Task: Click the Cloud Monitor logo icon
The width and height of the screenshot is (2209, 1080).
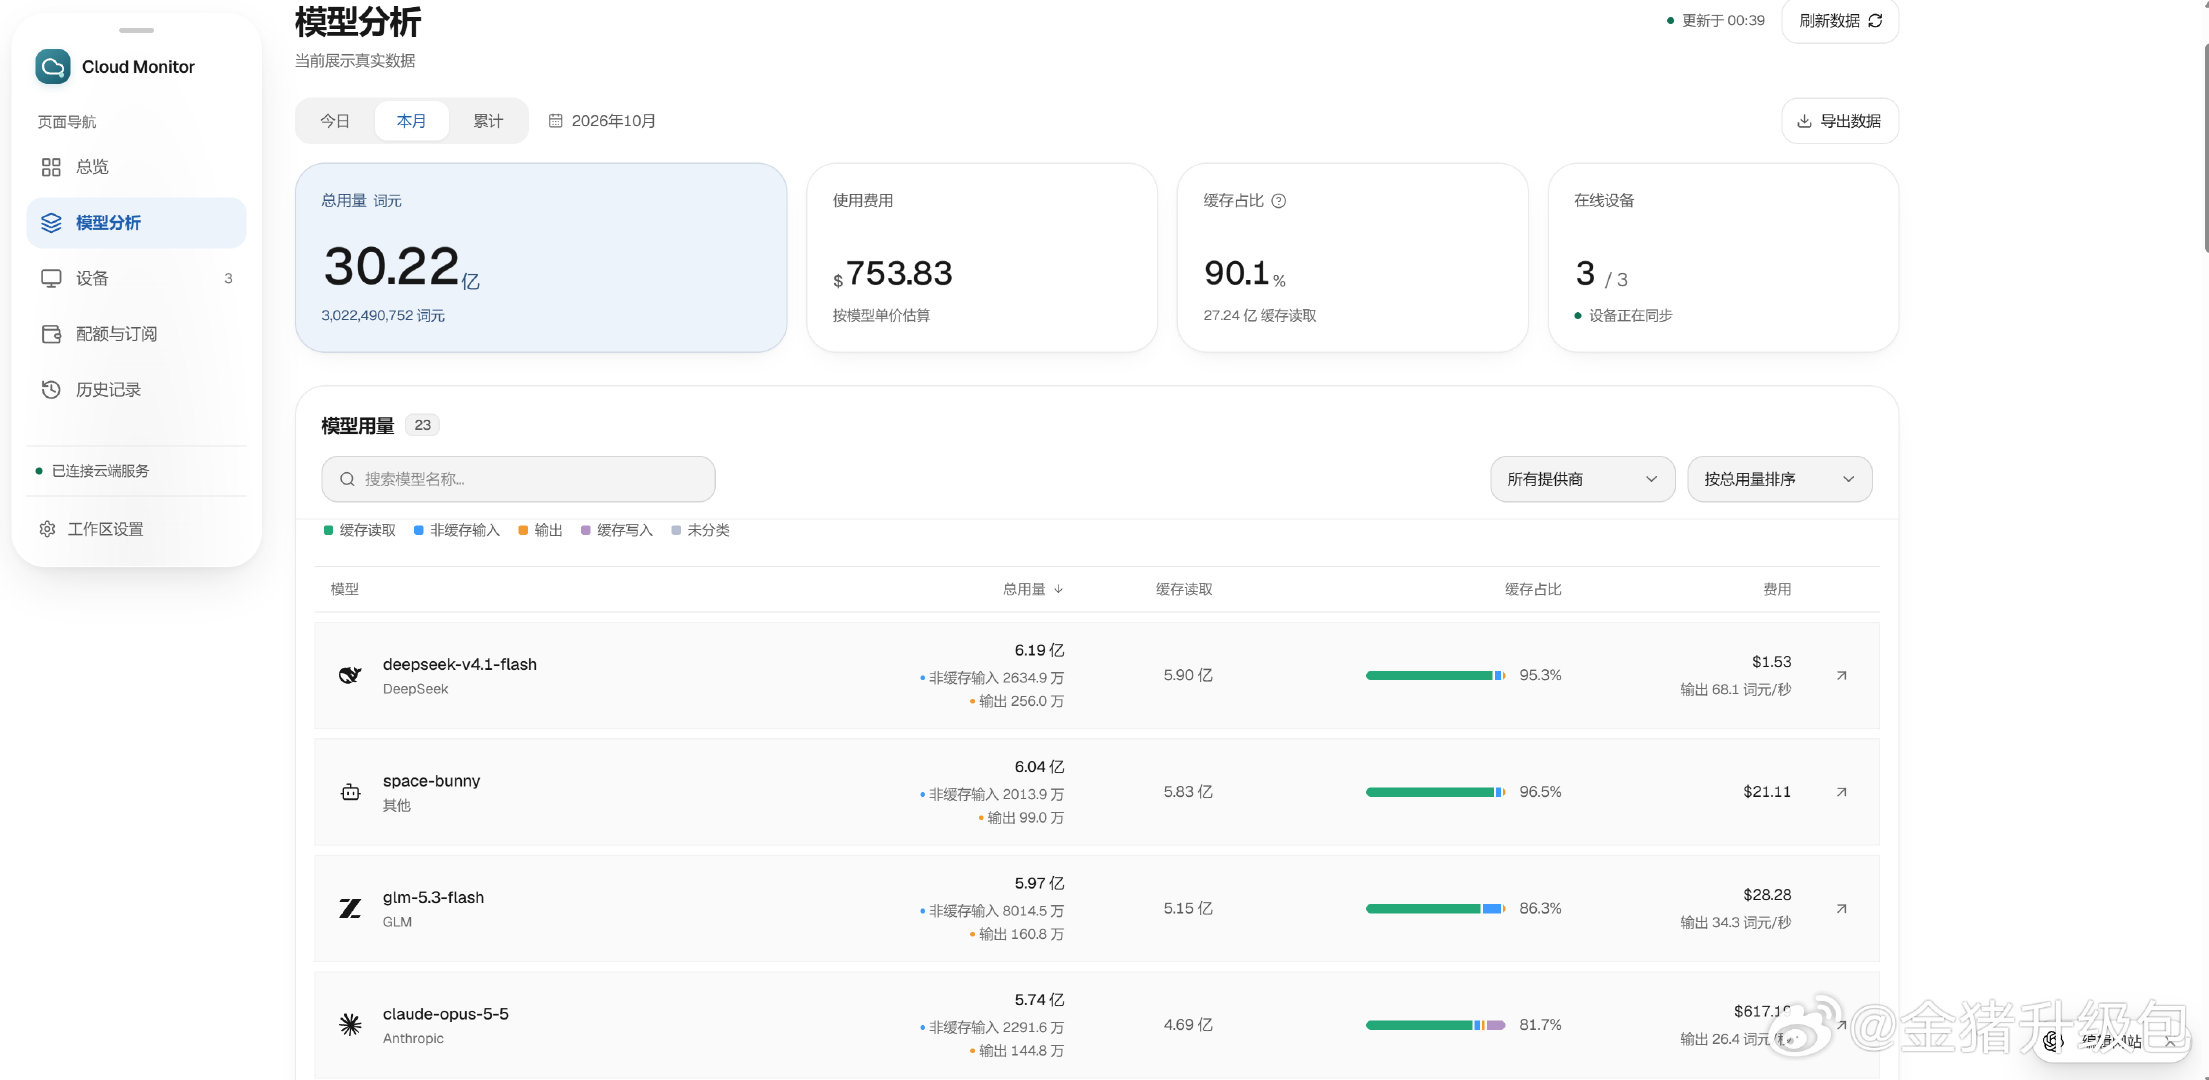Action: pyautogui.click(x=53, y=67)
